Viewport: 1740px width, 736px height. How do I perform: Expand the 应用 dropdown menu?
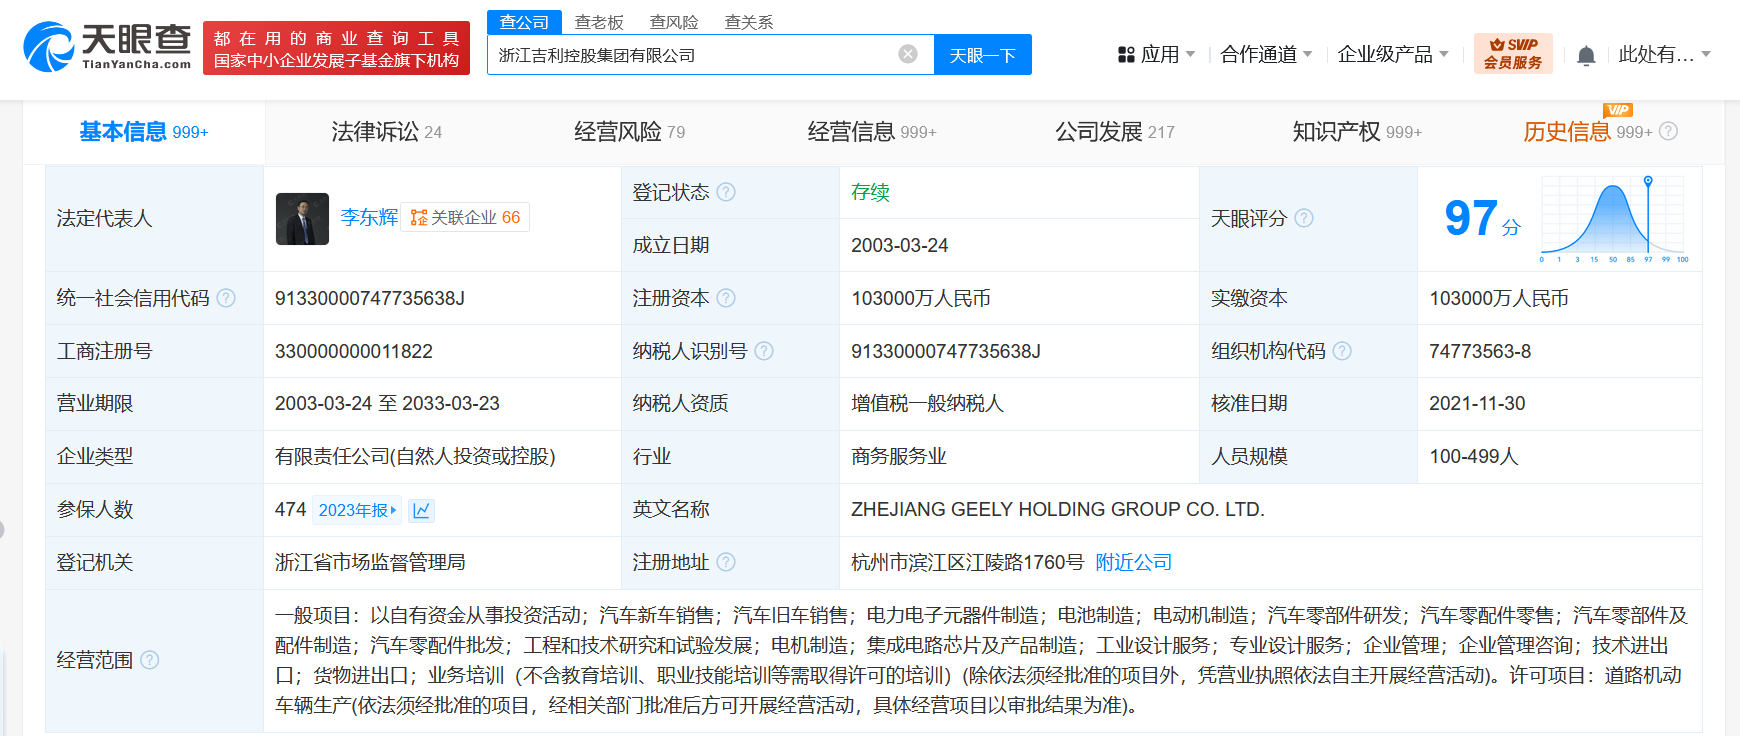(x=1157, y=55)
